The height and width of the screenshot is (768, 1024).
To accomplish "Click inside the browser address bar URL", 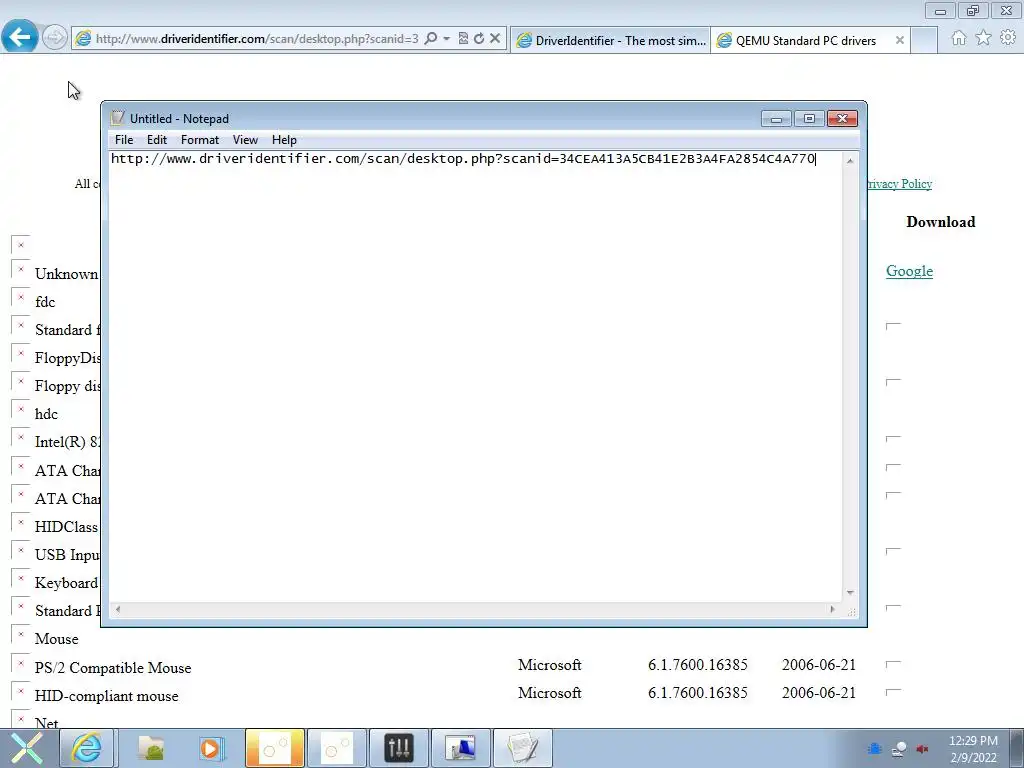I will click(x=257, y=39).
